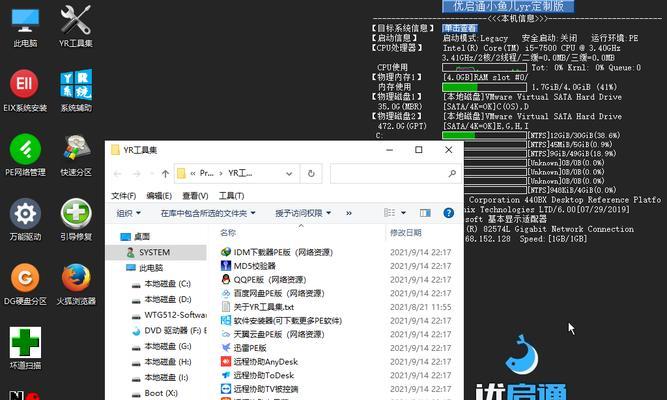This screenshot has height=400, width=667.
Task: Select Boot (X:) in the tree
Action: point(161,393)
